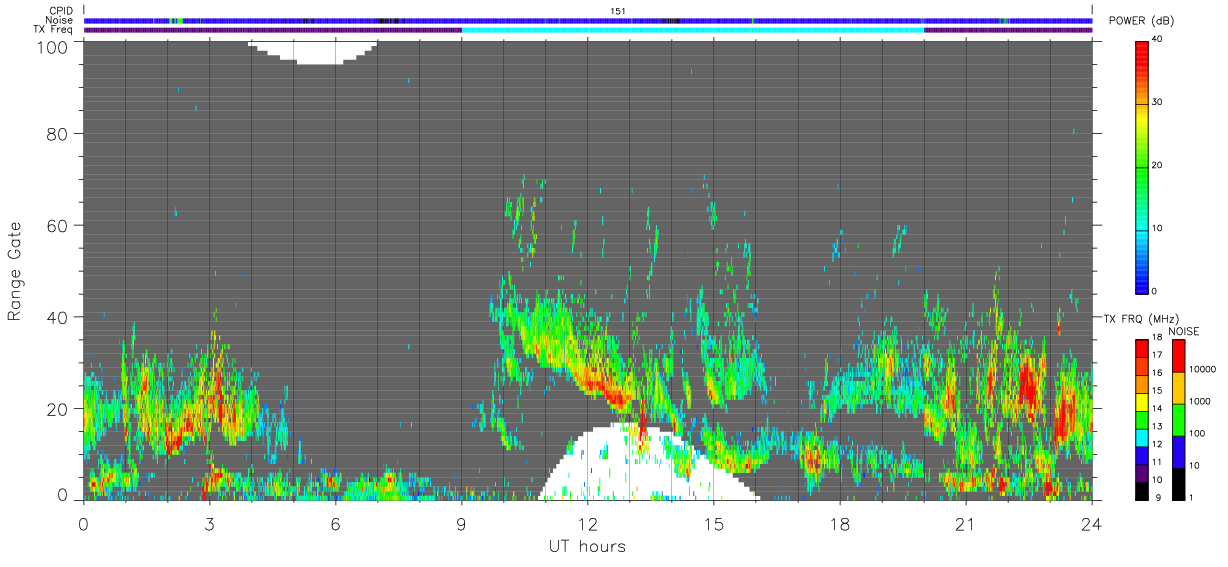Viewport: 1228px width, 567px height.
Task: Click the 21 tick on UT hours axis
Action: coord(966,523)
